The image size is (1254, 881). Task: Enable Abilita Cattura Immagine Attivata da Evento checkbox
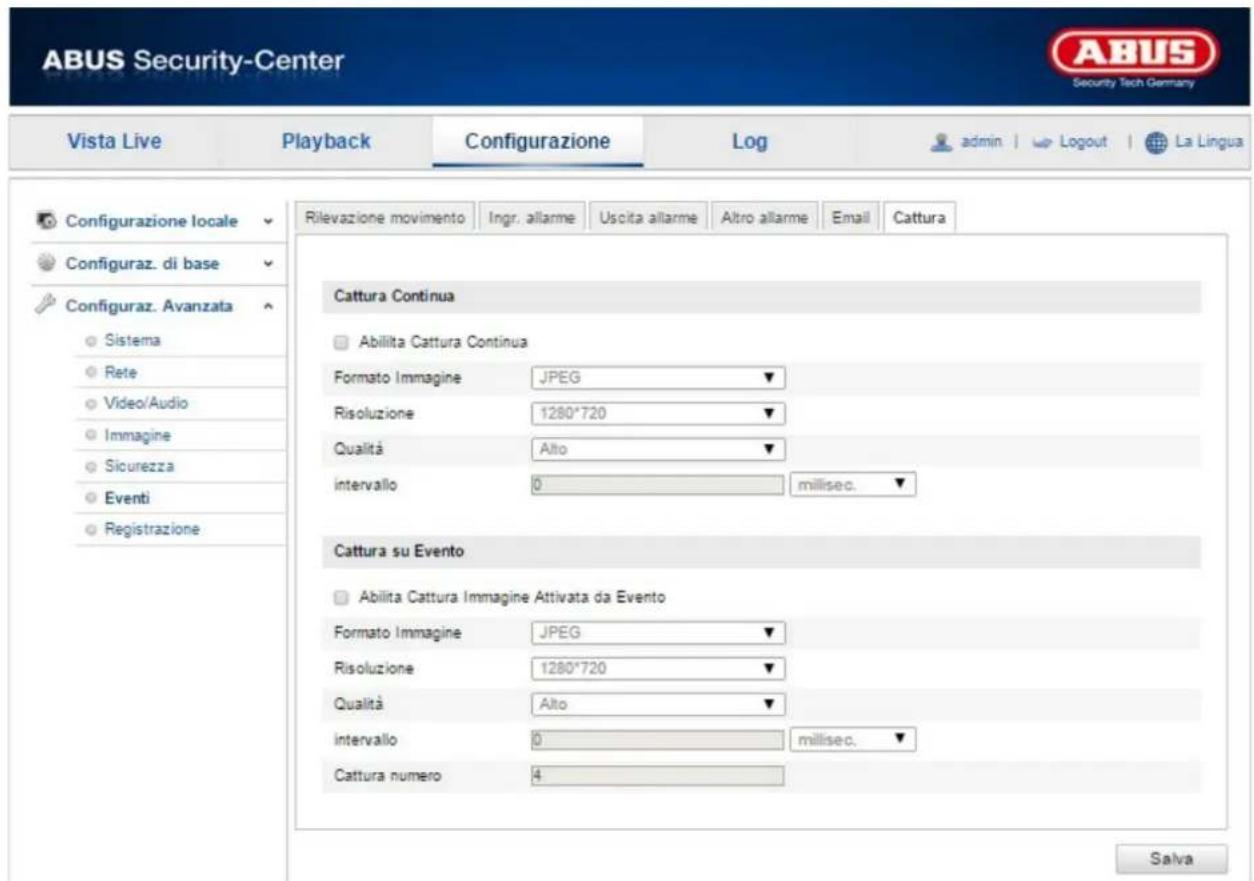coord(341,596)
